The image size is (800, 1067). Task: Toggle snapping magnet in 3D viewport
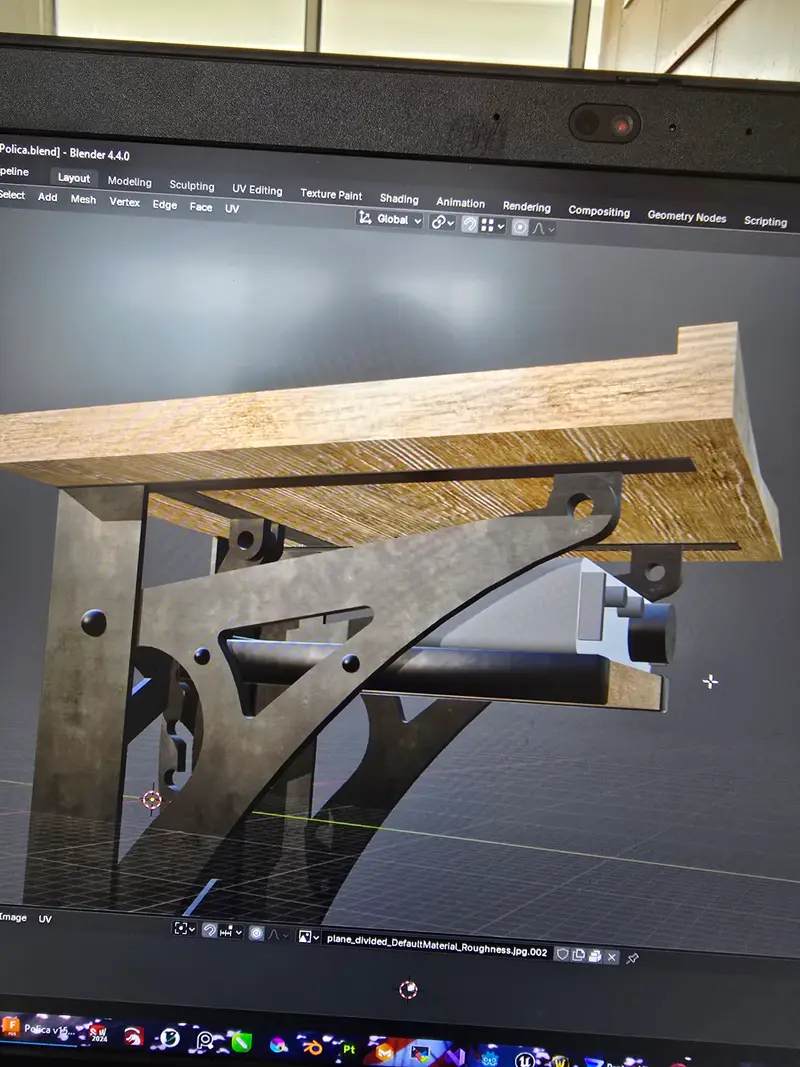pos(469,224)
